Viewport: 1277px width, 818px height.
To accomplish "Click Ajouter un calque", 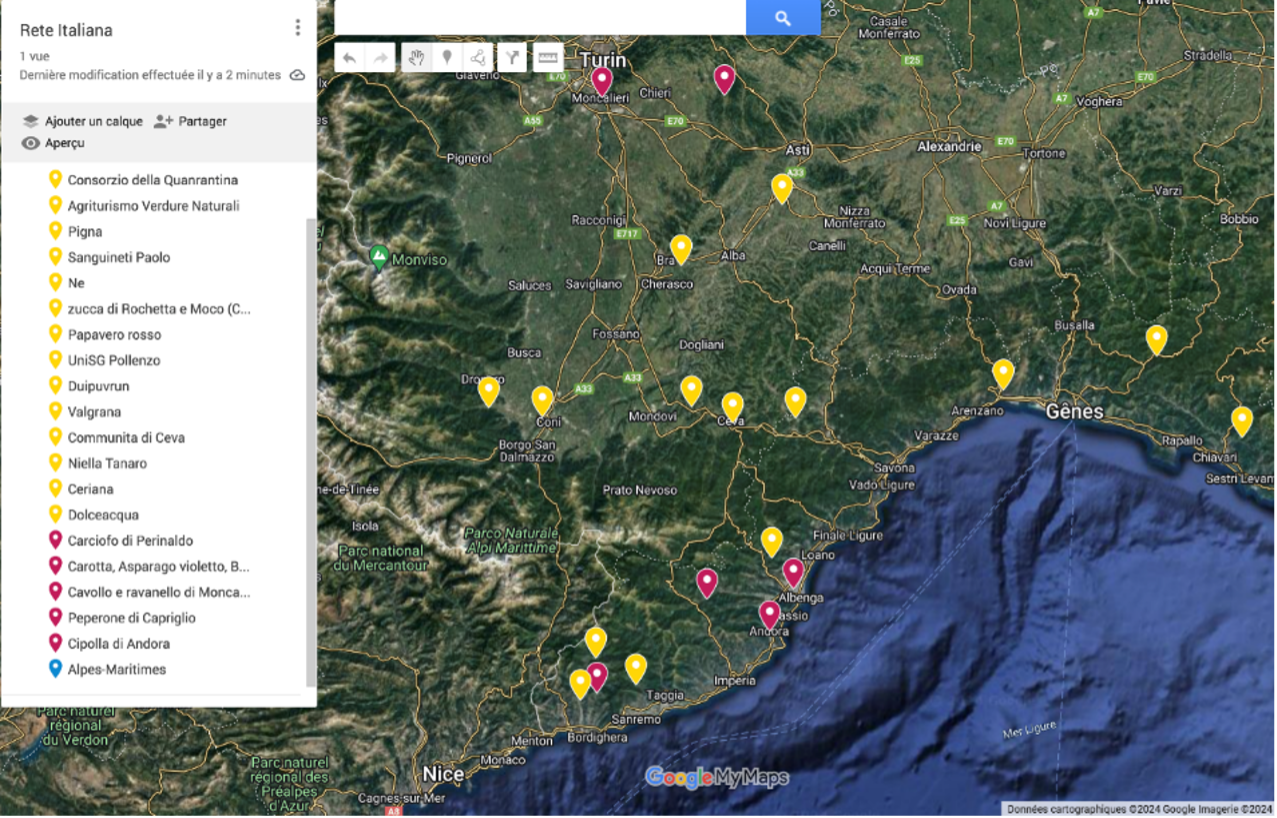I will click(83, 121).
